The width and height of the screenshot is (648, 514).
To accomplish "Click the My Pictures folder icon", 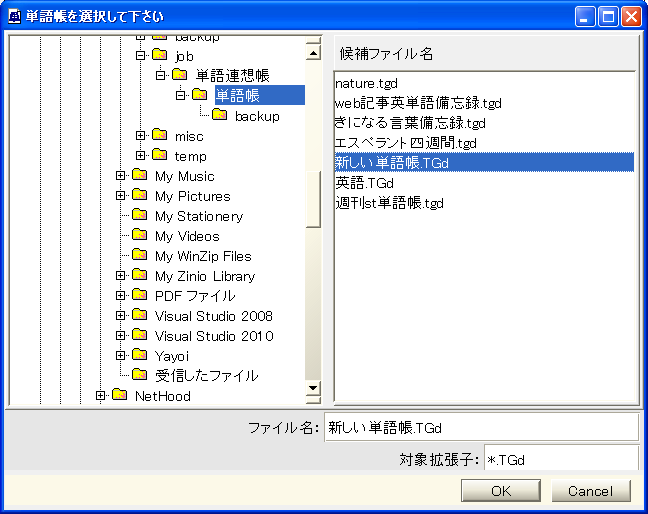I will pos(140,194).
